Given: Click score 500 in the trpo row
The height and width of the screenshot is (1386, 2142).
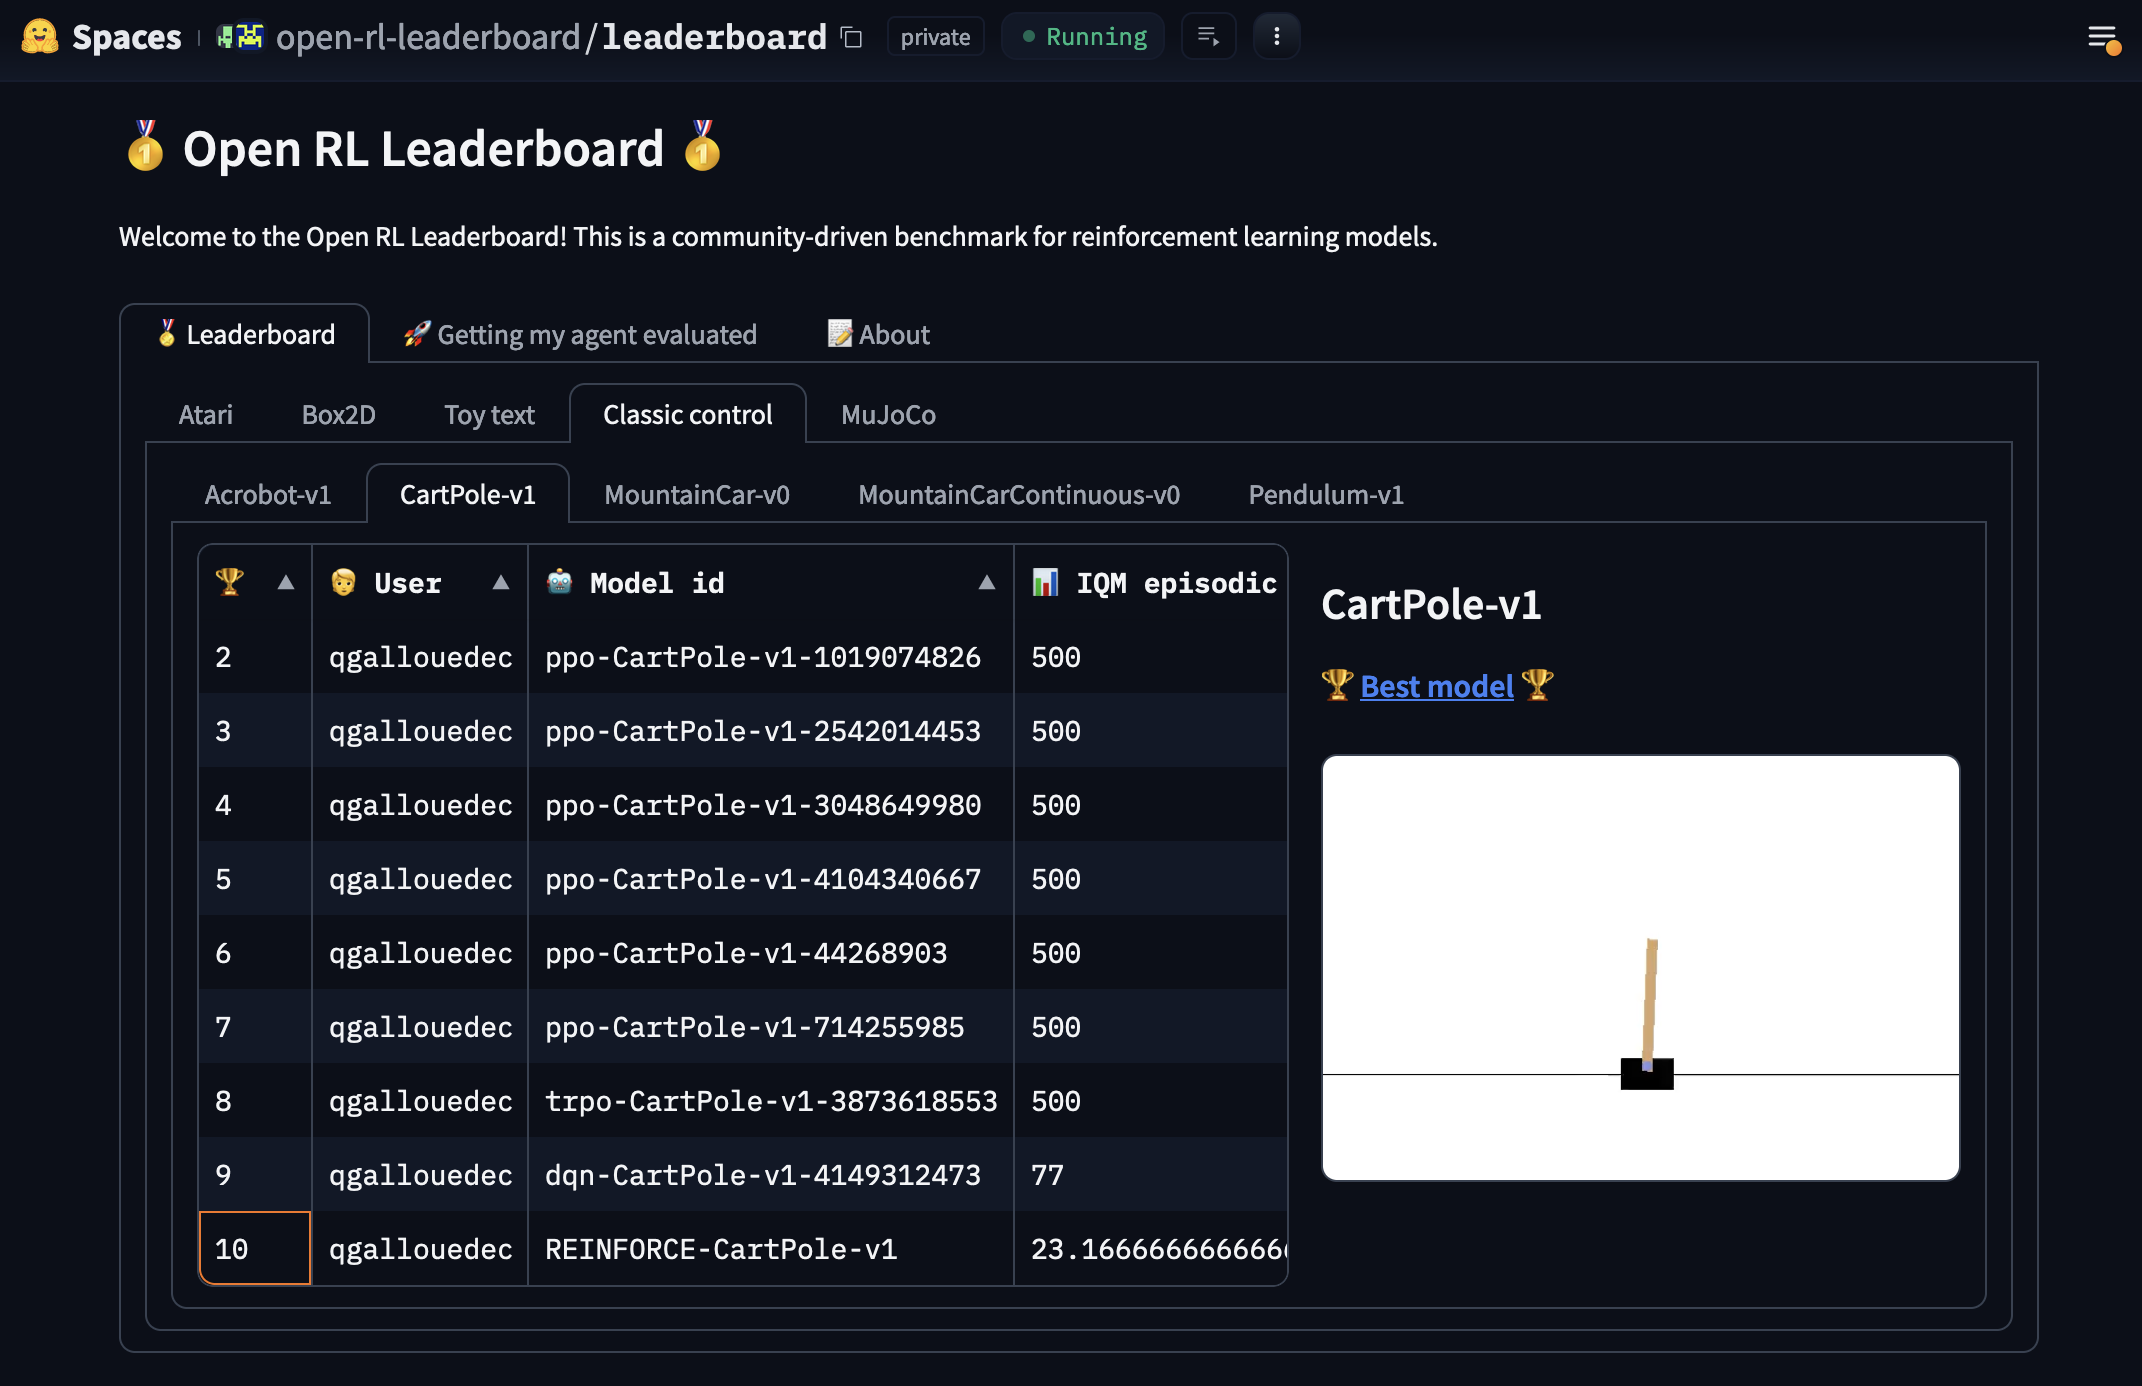Looking at the screenshot, I should (x=1151, y=1101).
